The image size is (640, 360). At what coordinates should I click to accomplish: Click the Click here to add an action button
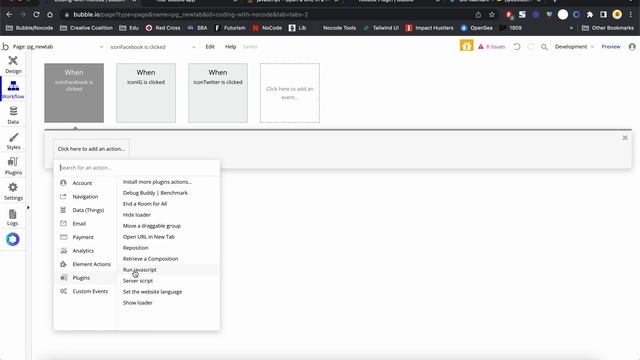click(x=91, y=149)
